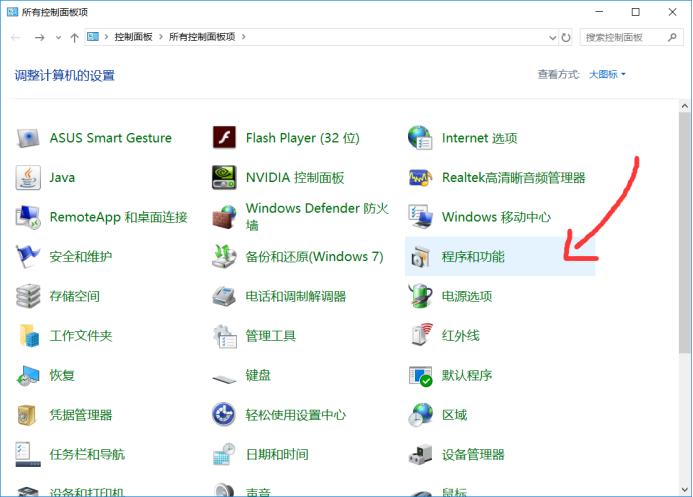
Task: Open the 大图标 view mode dropdown
Action: [x=607, y=74]
